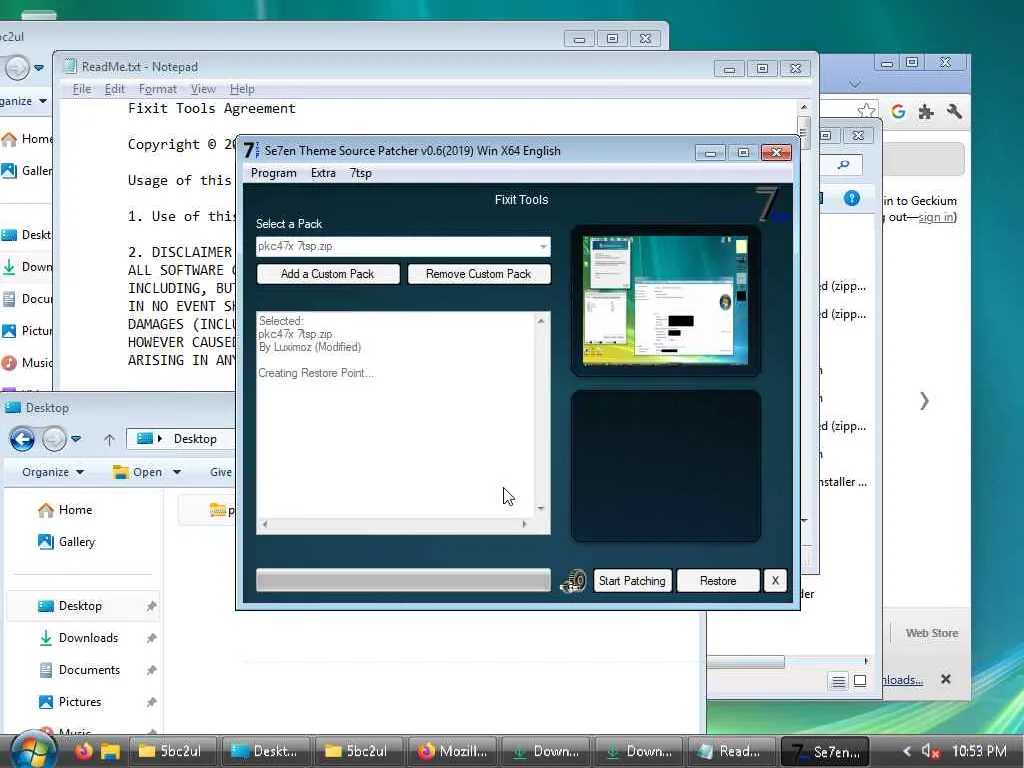
Task: Click Web Store link in browser
Action: point(931,633)
